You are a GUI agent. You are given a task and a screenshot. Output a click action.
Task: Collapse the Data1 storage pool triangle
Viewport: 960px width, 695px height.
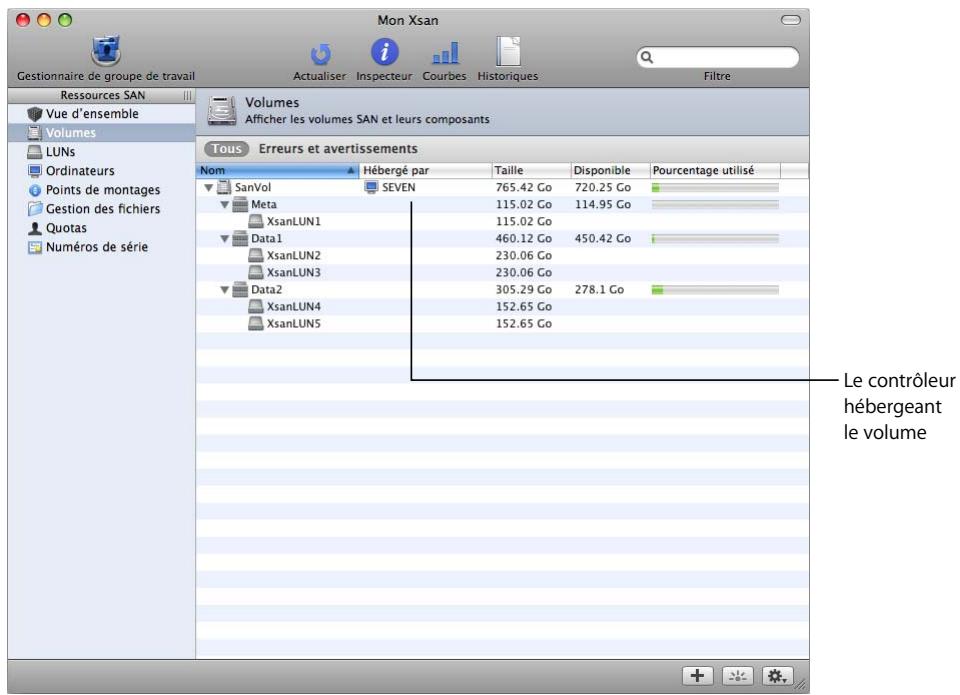tap(225, 239)
